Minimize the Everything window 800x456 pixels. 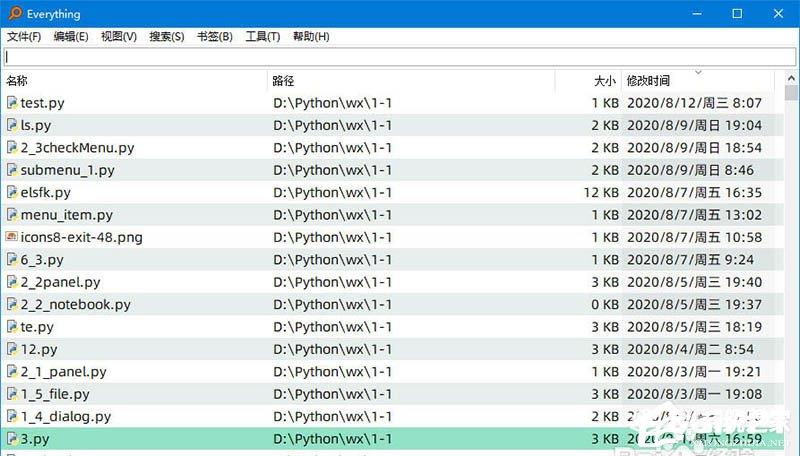point(697,14)
